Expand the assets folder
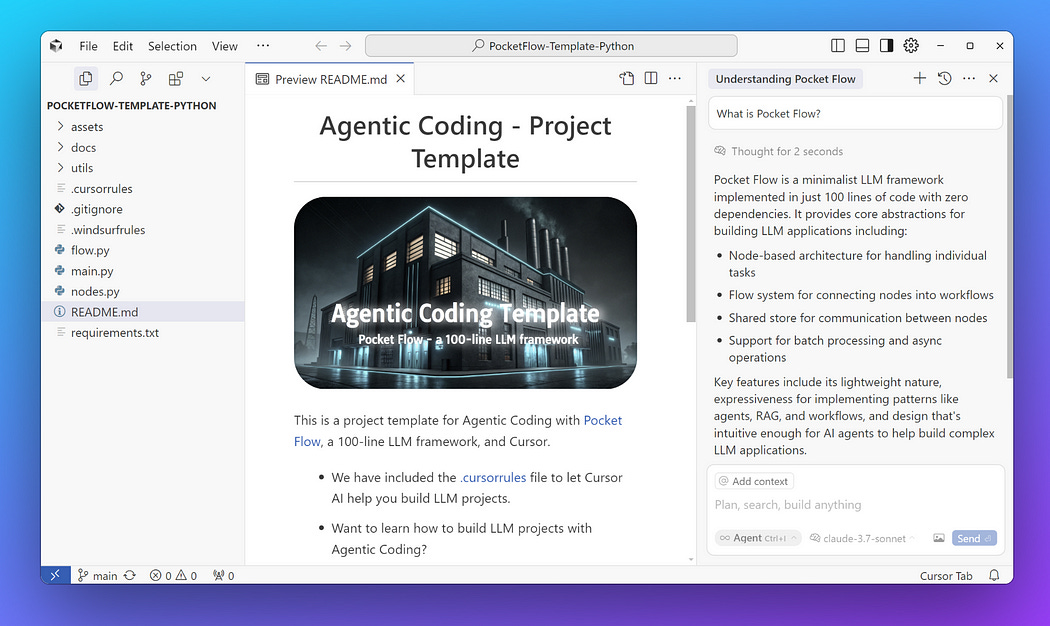 tap(88, 126)
